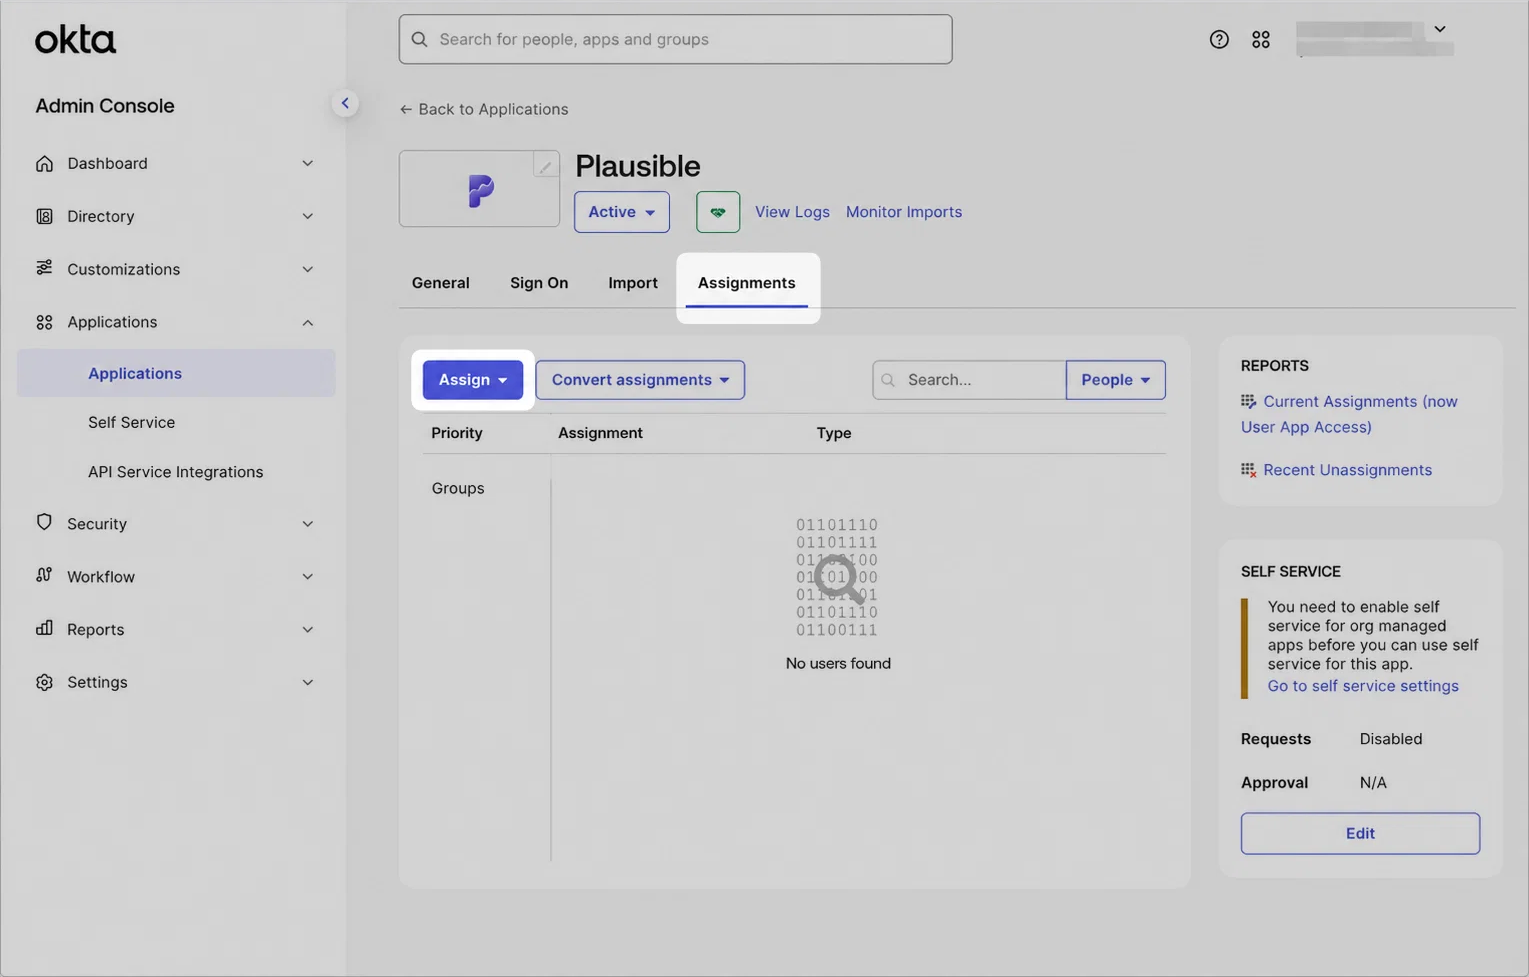Select the Assignments tab
Screen dimensions: 1529x977
point(747,283)
